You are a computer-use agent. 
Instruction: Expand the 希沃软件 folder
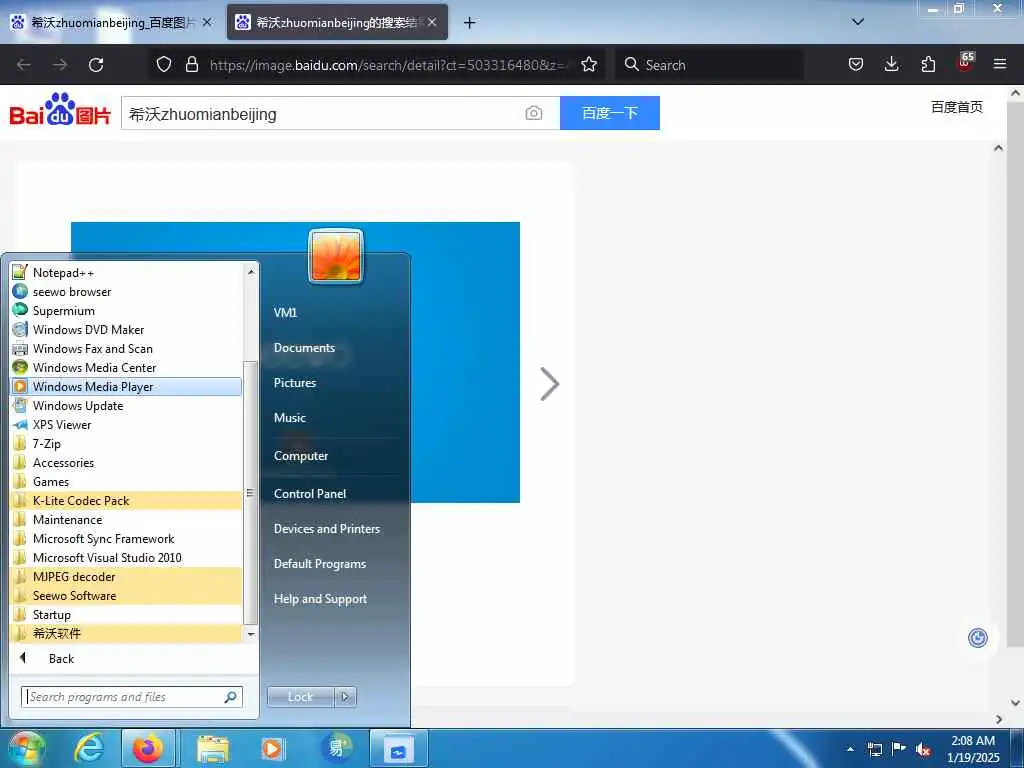pos(126,633)
